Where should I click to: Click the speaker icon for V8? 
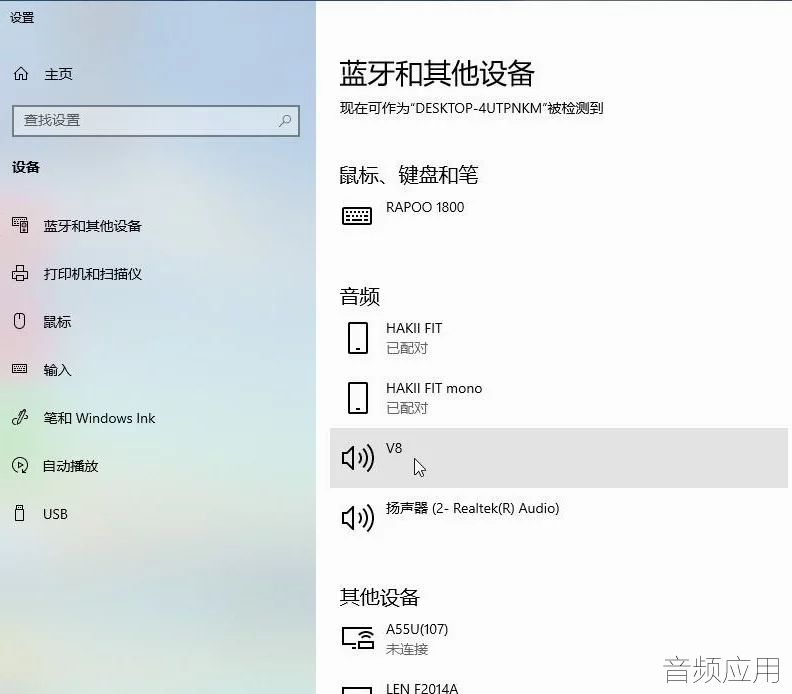pos(358,458)
